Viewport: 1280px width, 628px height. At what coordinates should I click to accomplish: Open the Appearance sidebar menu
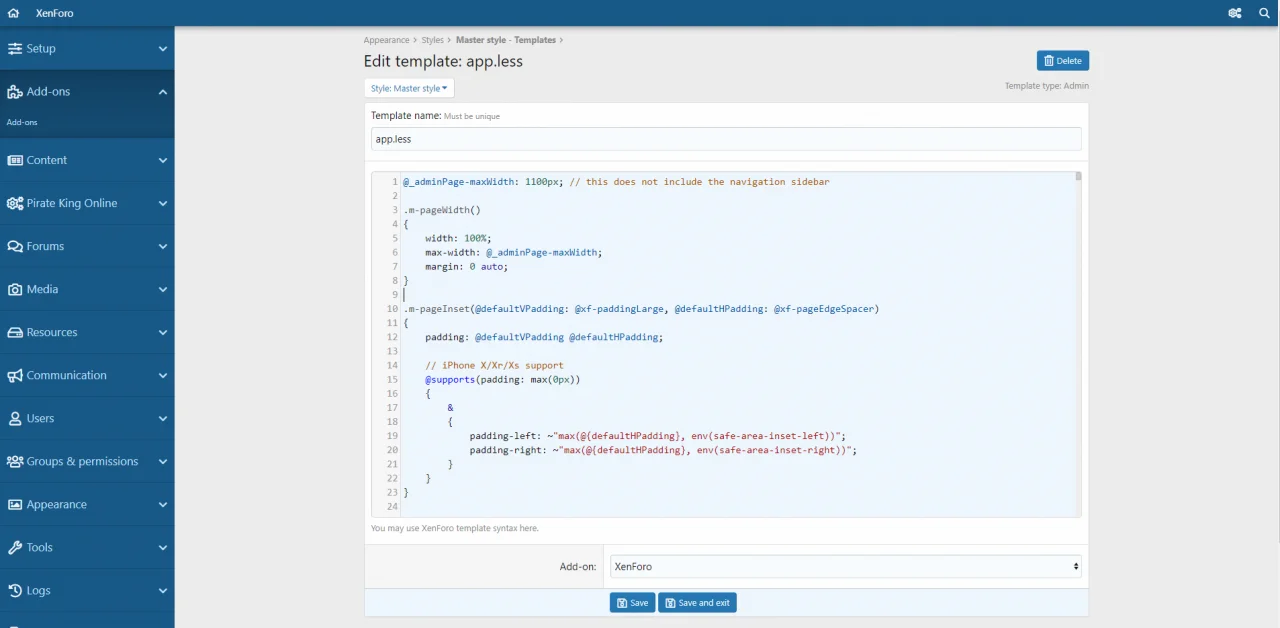57,504
